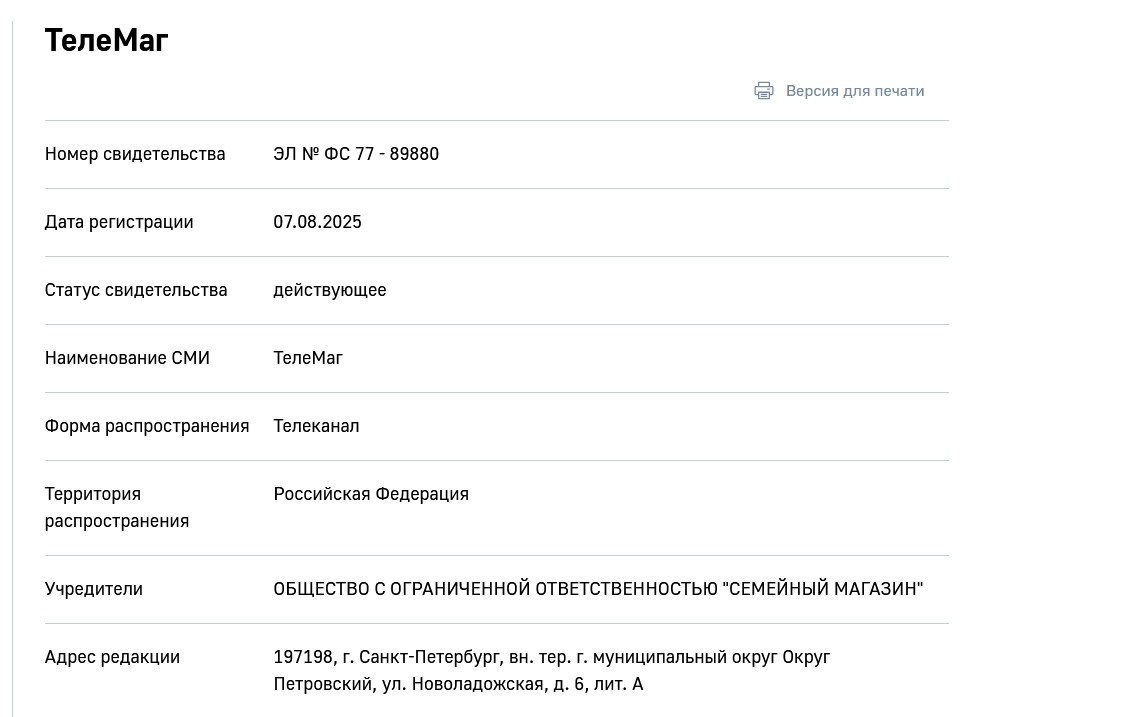Click the 'Форма распространения' label
Image resolution: width=1125 pixels, height=717 pixels.
[x=147, y=426]
